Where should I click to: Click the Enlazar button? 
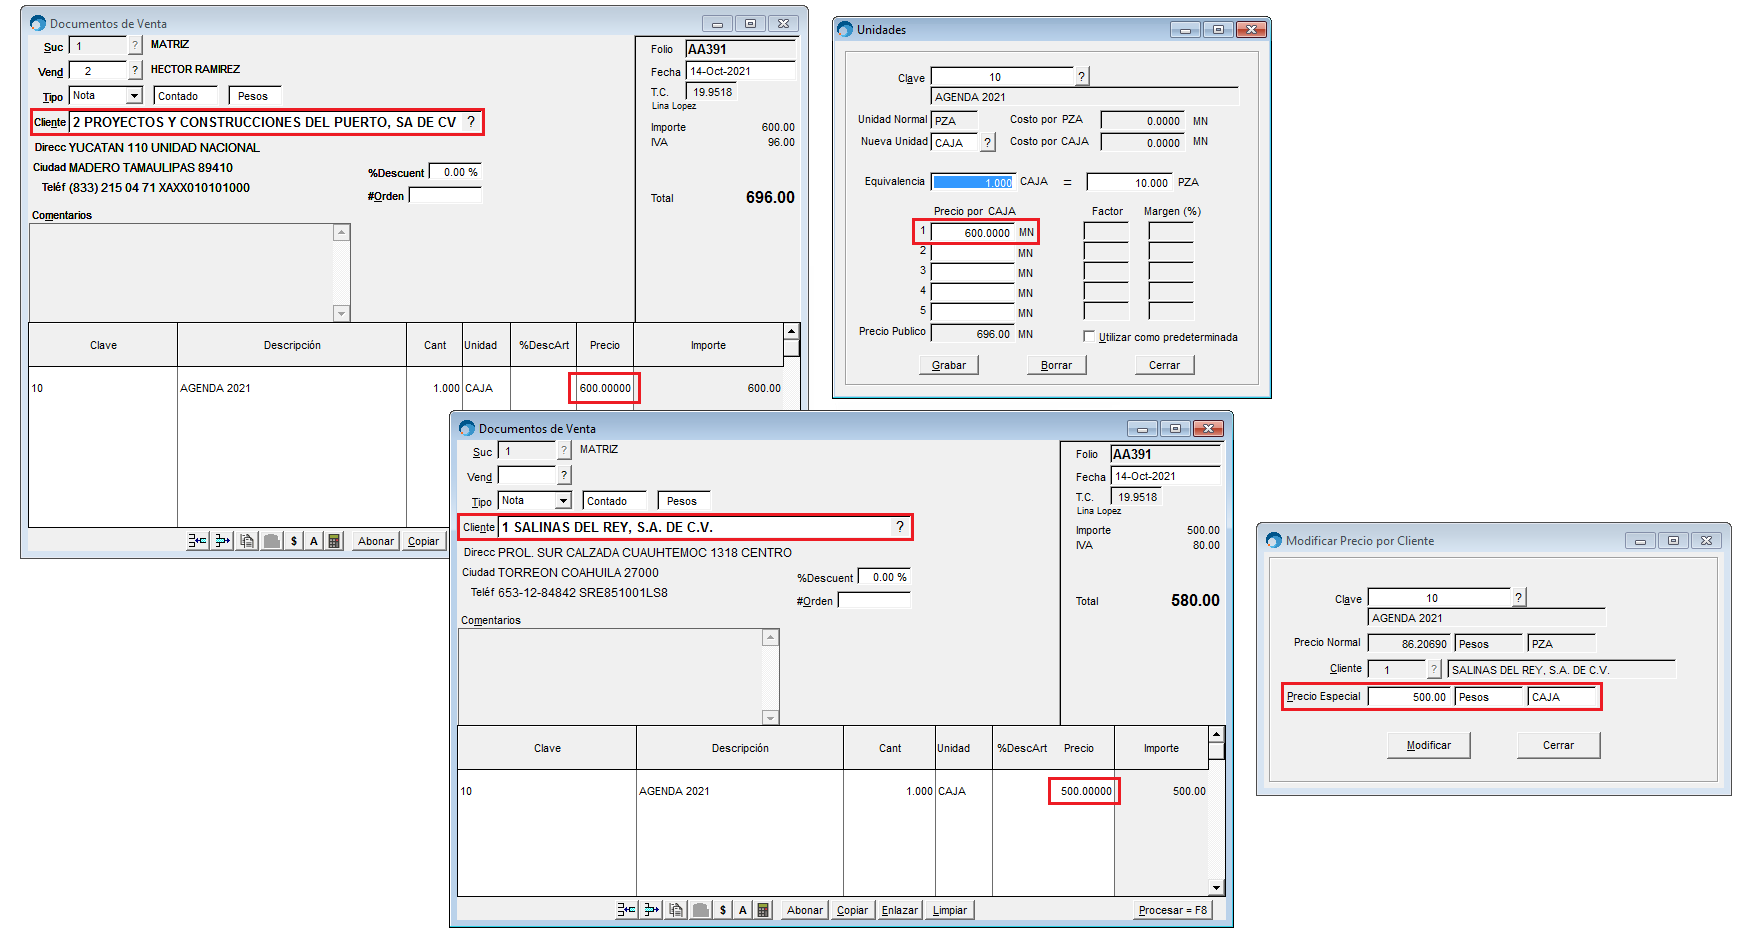tap(900, 910)
